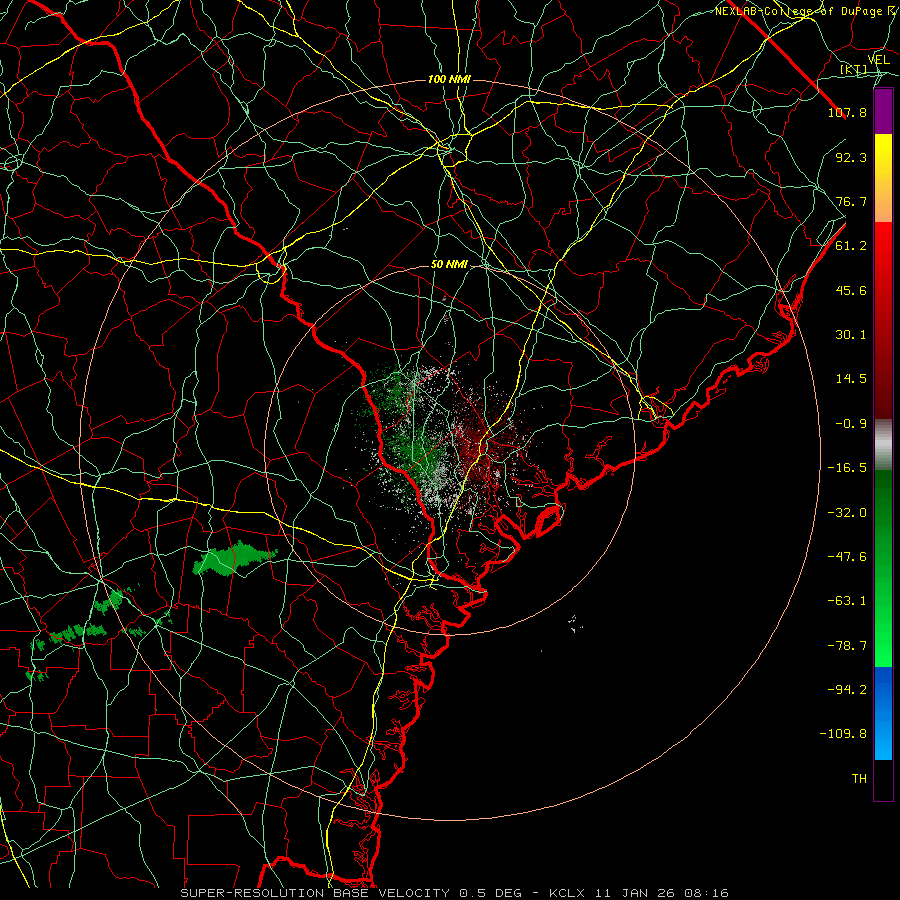This screenshot has width=900, height=900.
Task: Click the 107.8 legend value
Action: tap(847, 112)
